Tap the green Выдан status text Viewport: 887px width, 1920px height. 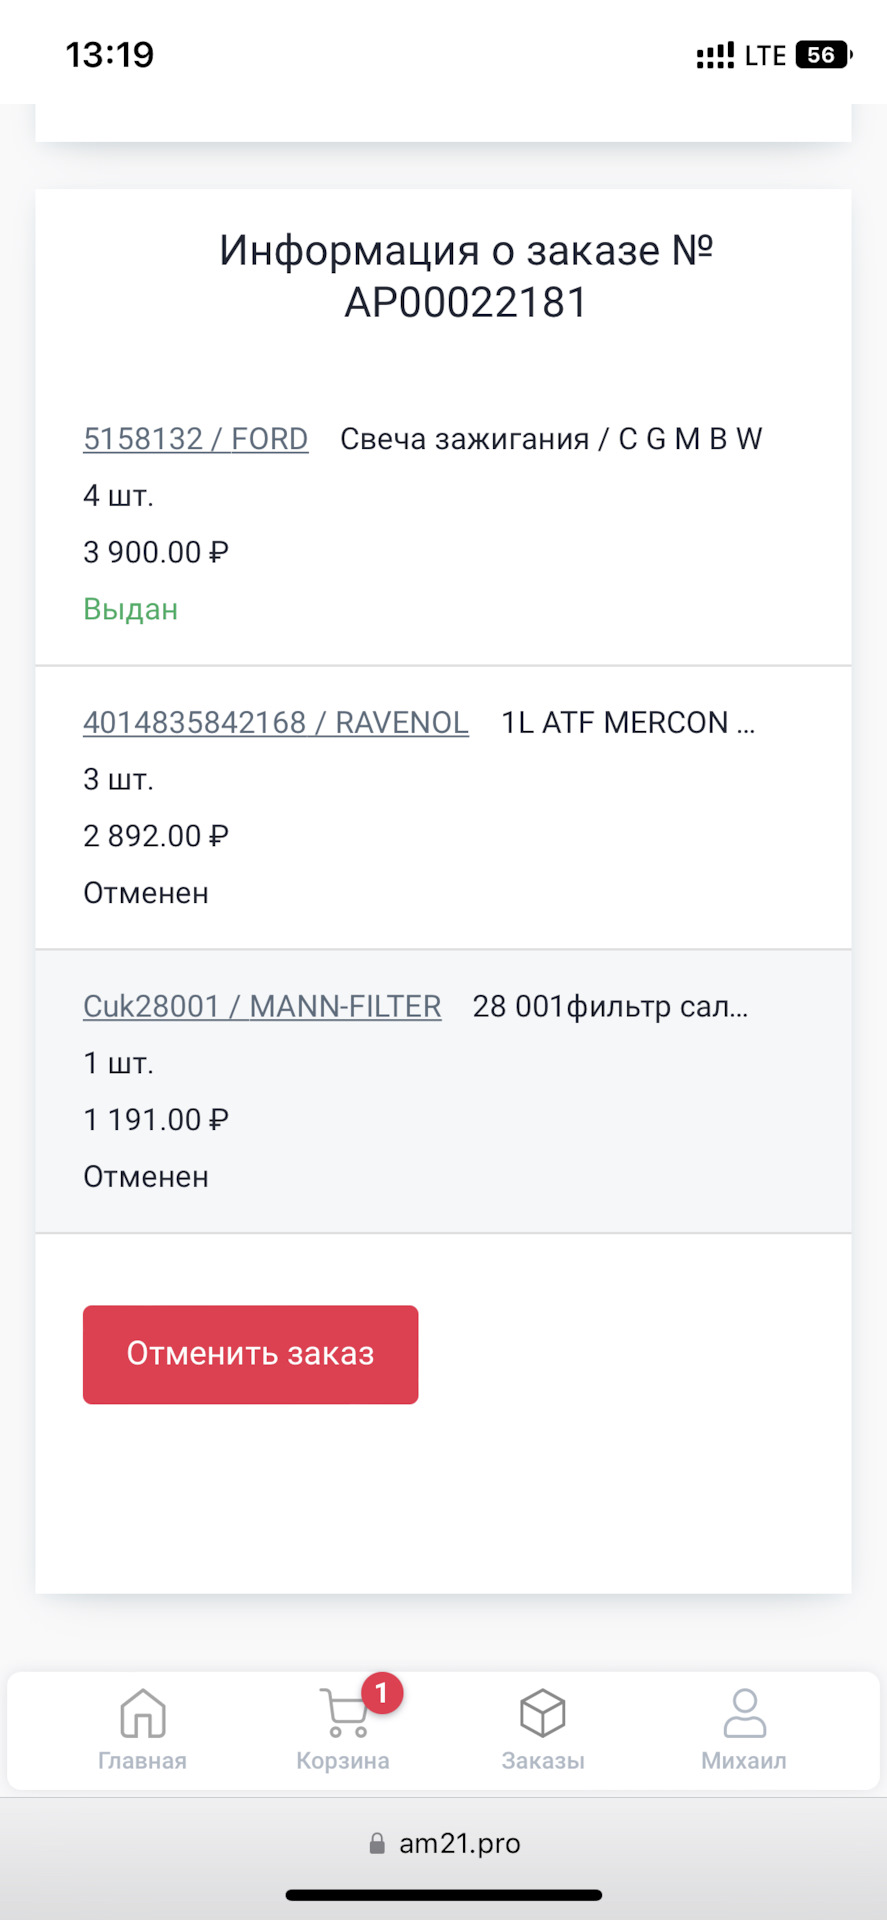(131, 609)
